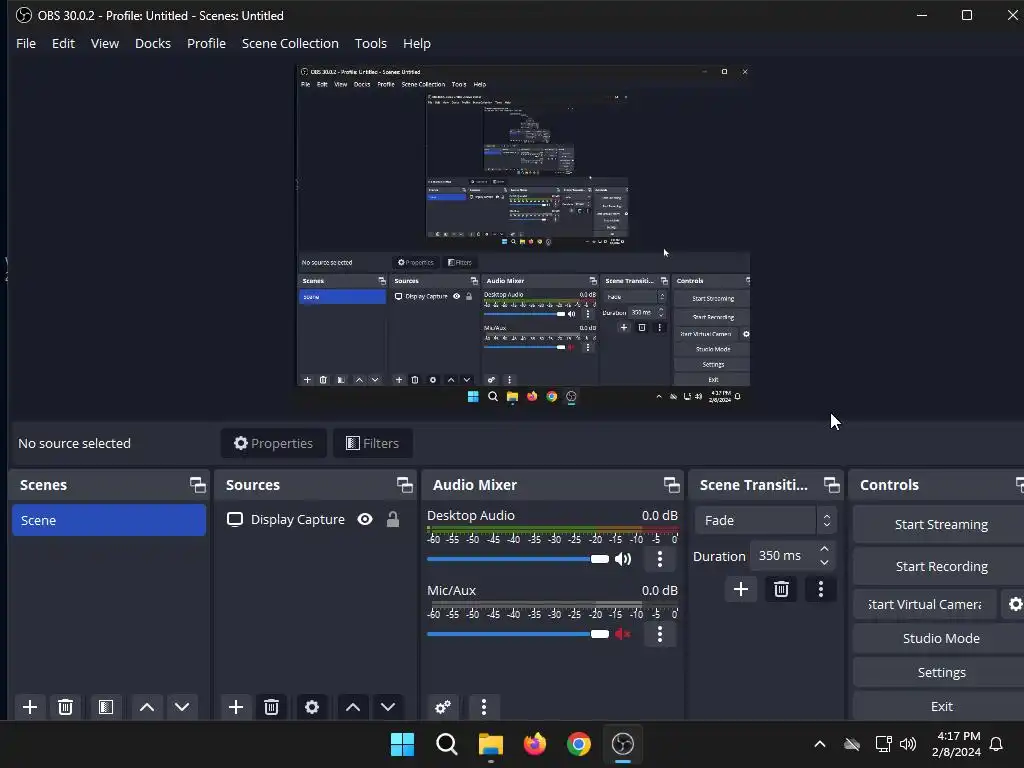Click the Display Capture monitor icon
Screen dimensions: 1024x768
point(234,519)
